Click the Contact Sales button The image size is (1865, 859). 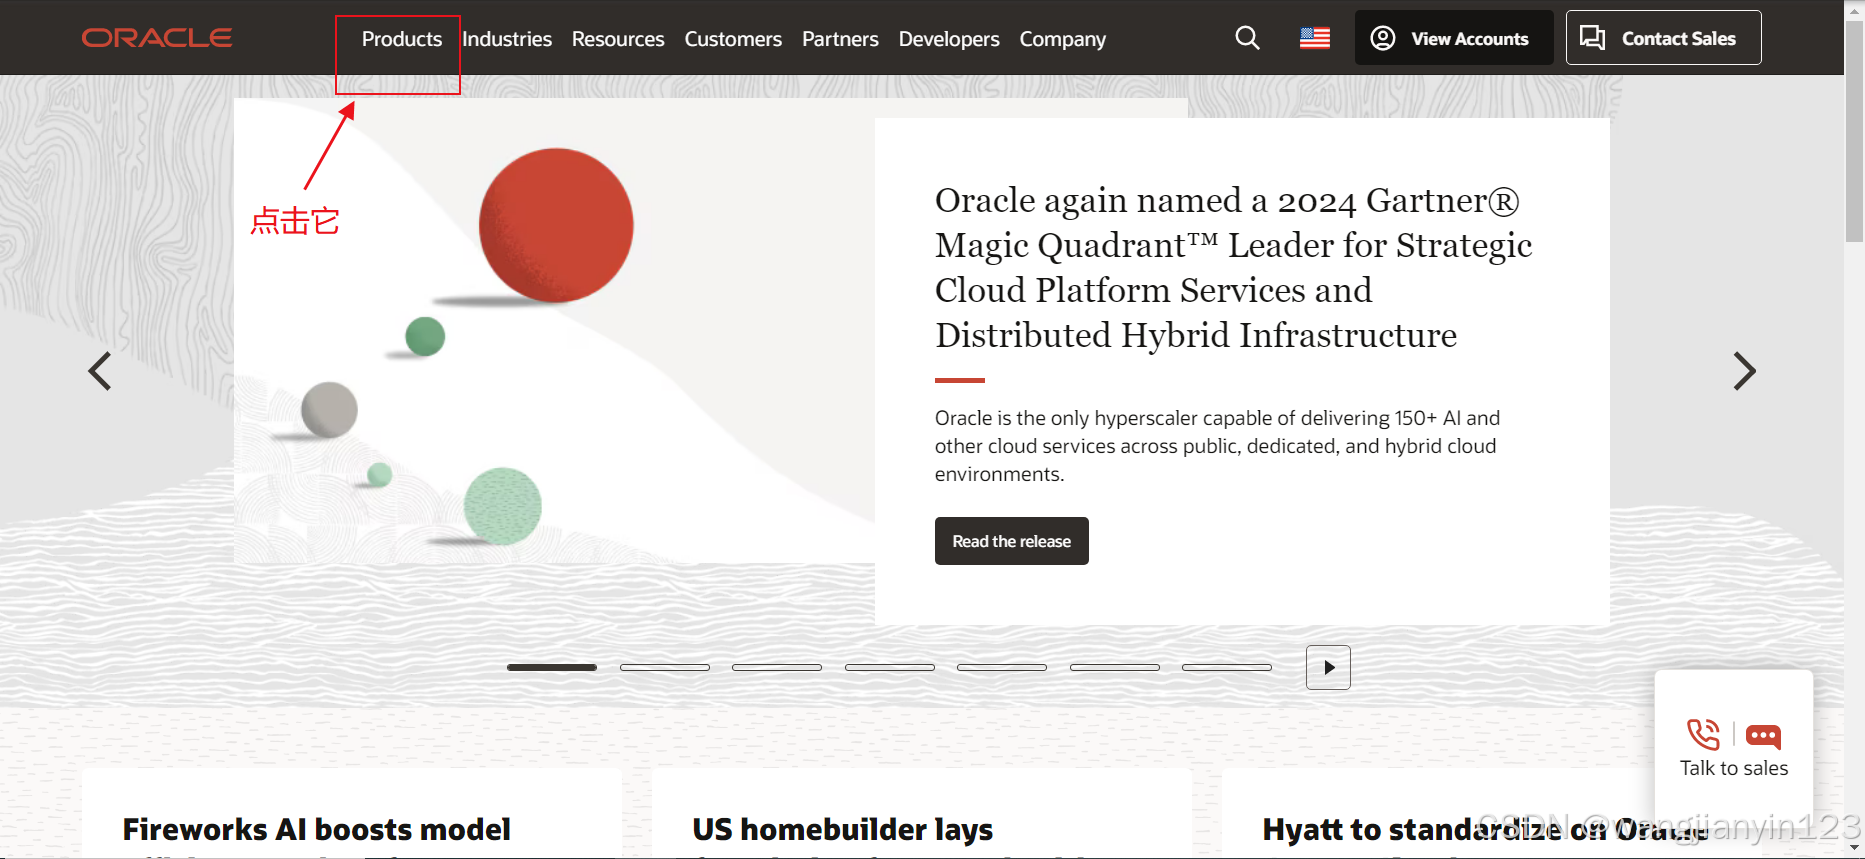(x=1664, y=38)
